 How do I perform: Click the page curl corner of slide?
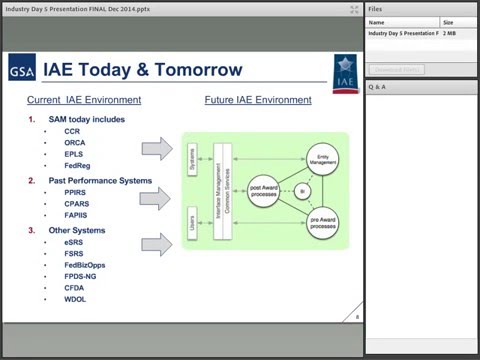[x=354, y=313]
